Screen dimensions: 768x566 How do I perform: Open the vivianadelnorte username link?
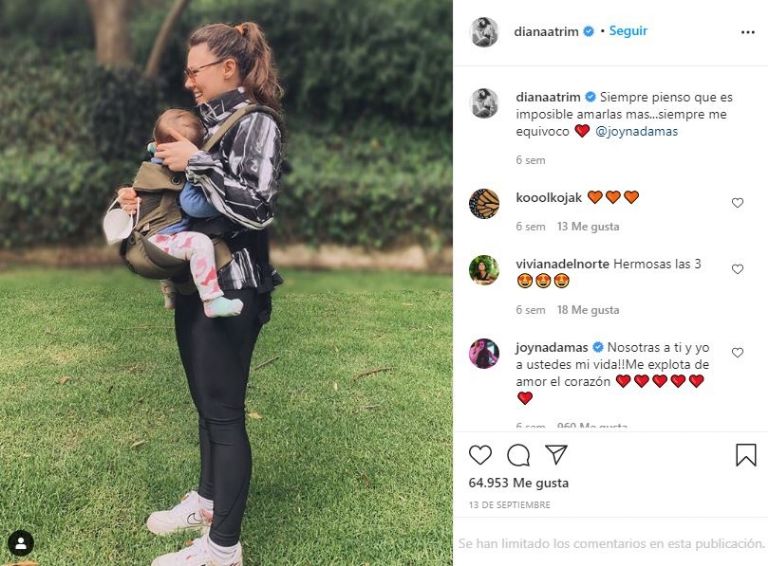click(x=562, y=264)
